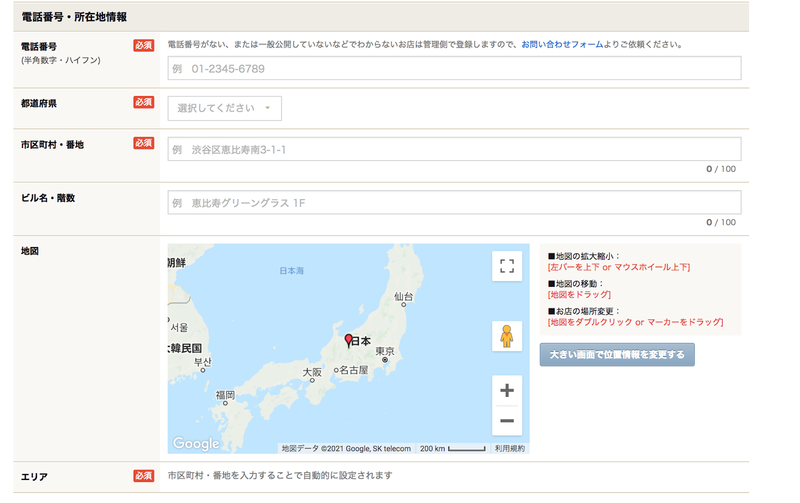Click the 仙台 city marker on map
This screenshot has width=800, height=503.
(403, 296)
